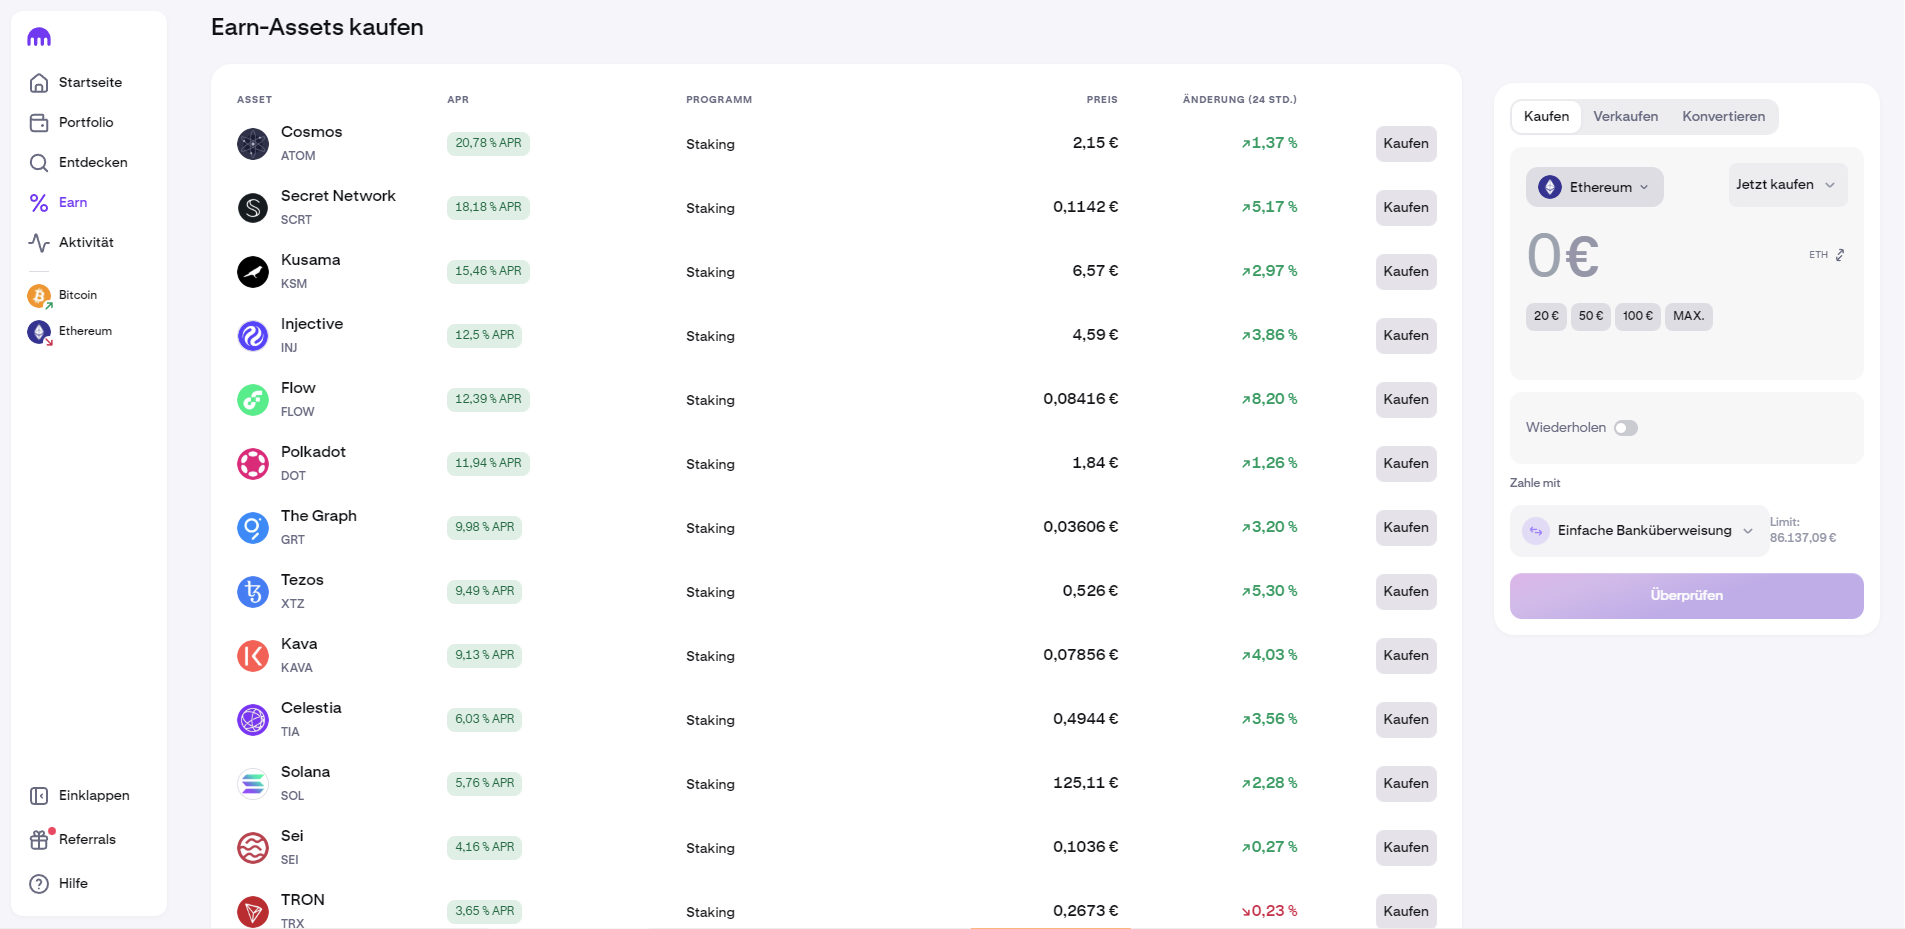The image size is (1905, 929).
Task: Open Startseite via the home icon
Action: 39,83
